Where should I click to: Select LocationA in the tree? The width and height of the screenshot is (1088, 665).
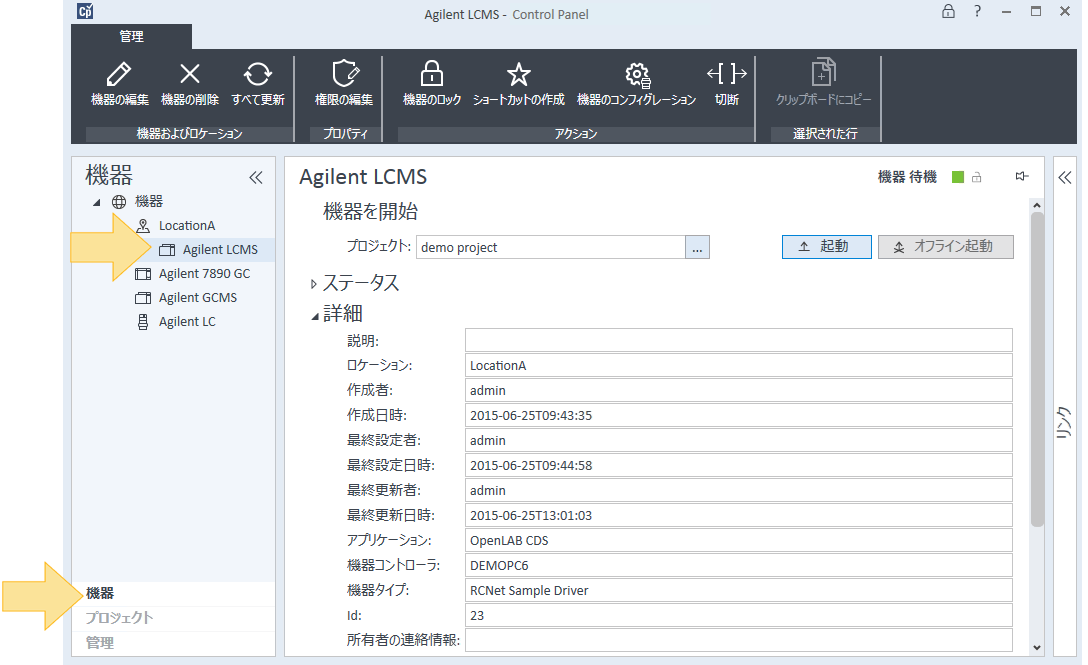(187, 226)
